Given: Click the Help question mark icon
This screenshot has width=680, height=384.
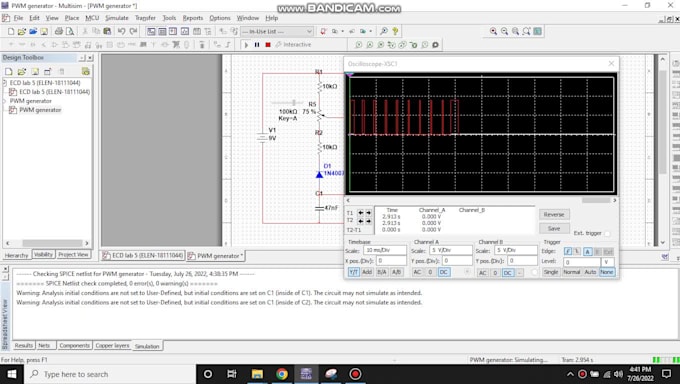Looking at the screenshot, I should click(x=395, y=31).
